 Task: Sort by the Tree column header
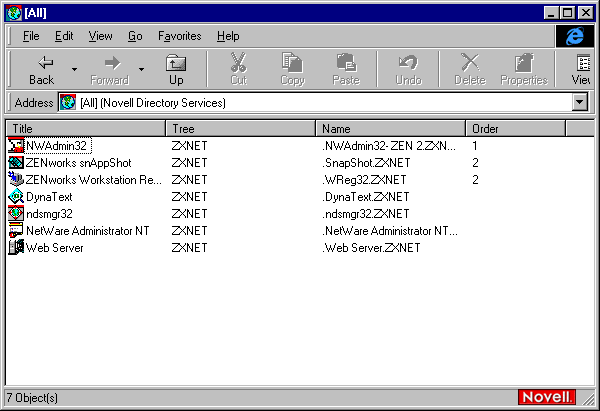241,129
